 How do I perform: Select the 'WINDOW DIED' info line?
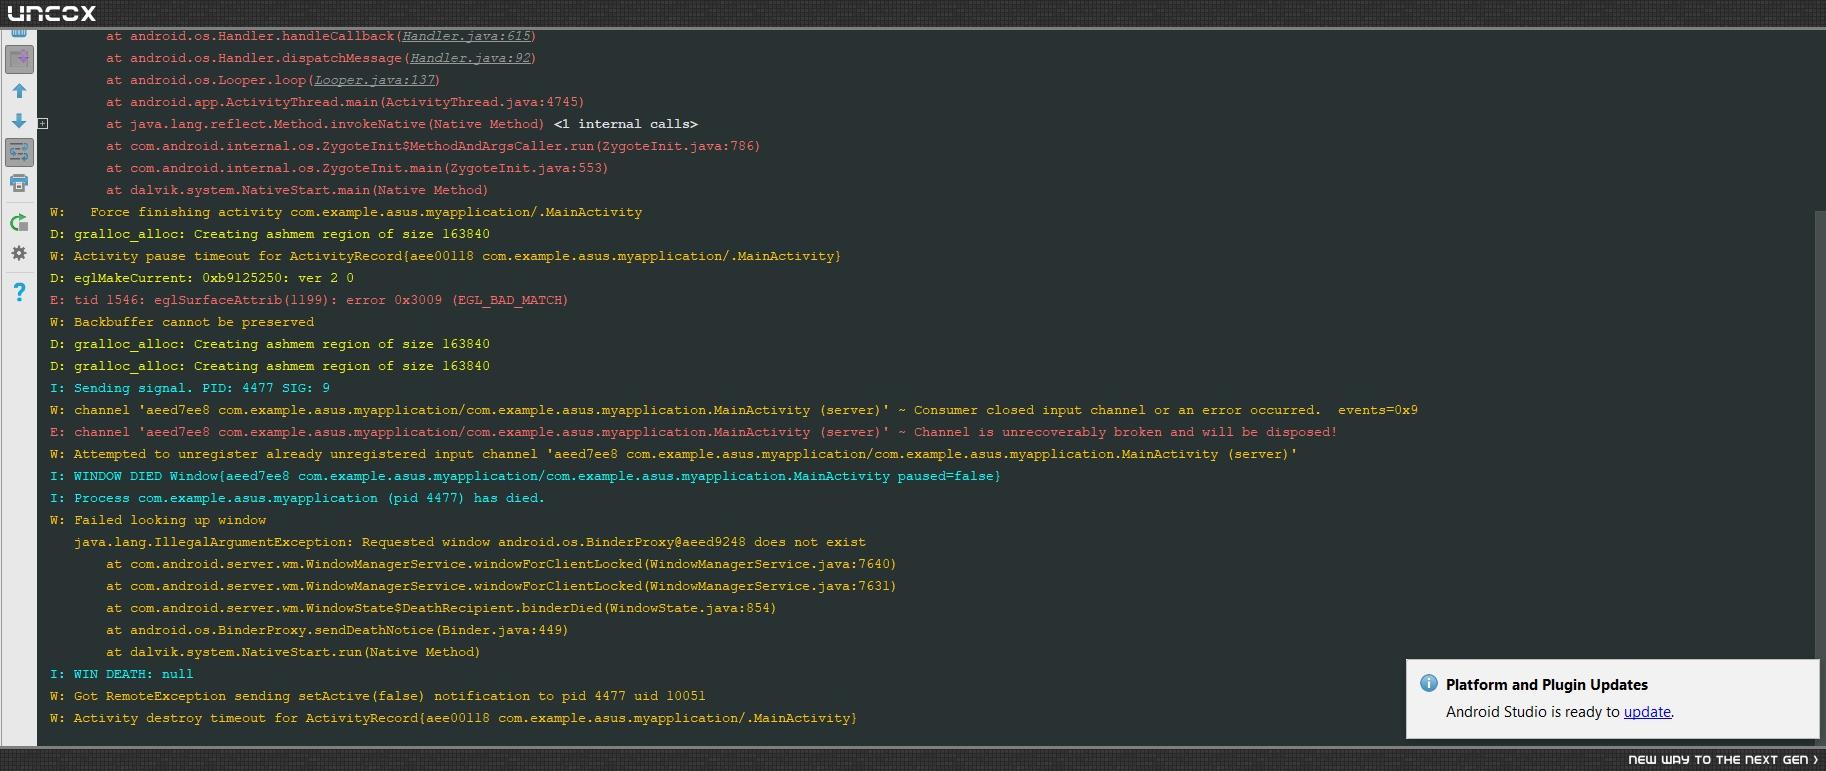525,476
